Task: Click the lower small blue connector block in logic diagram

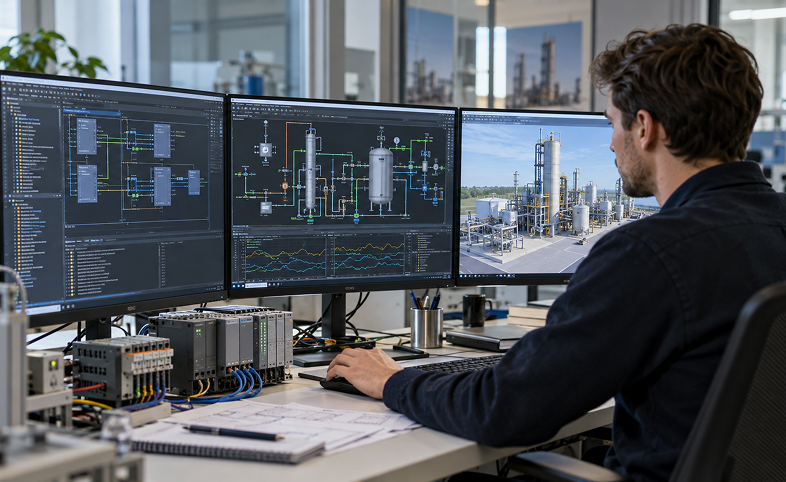Action: (x=133, y=183)
